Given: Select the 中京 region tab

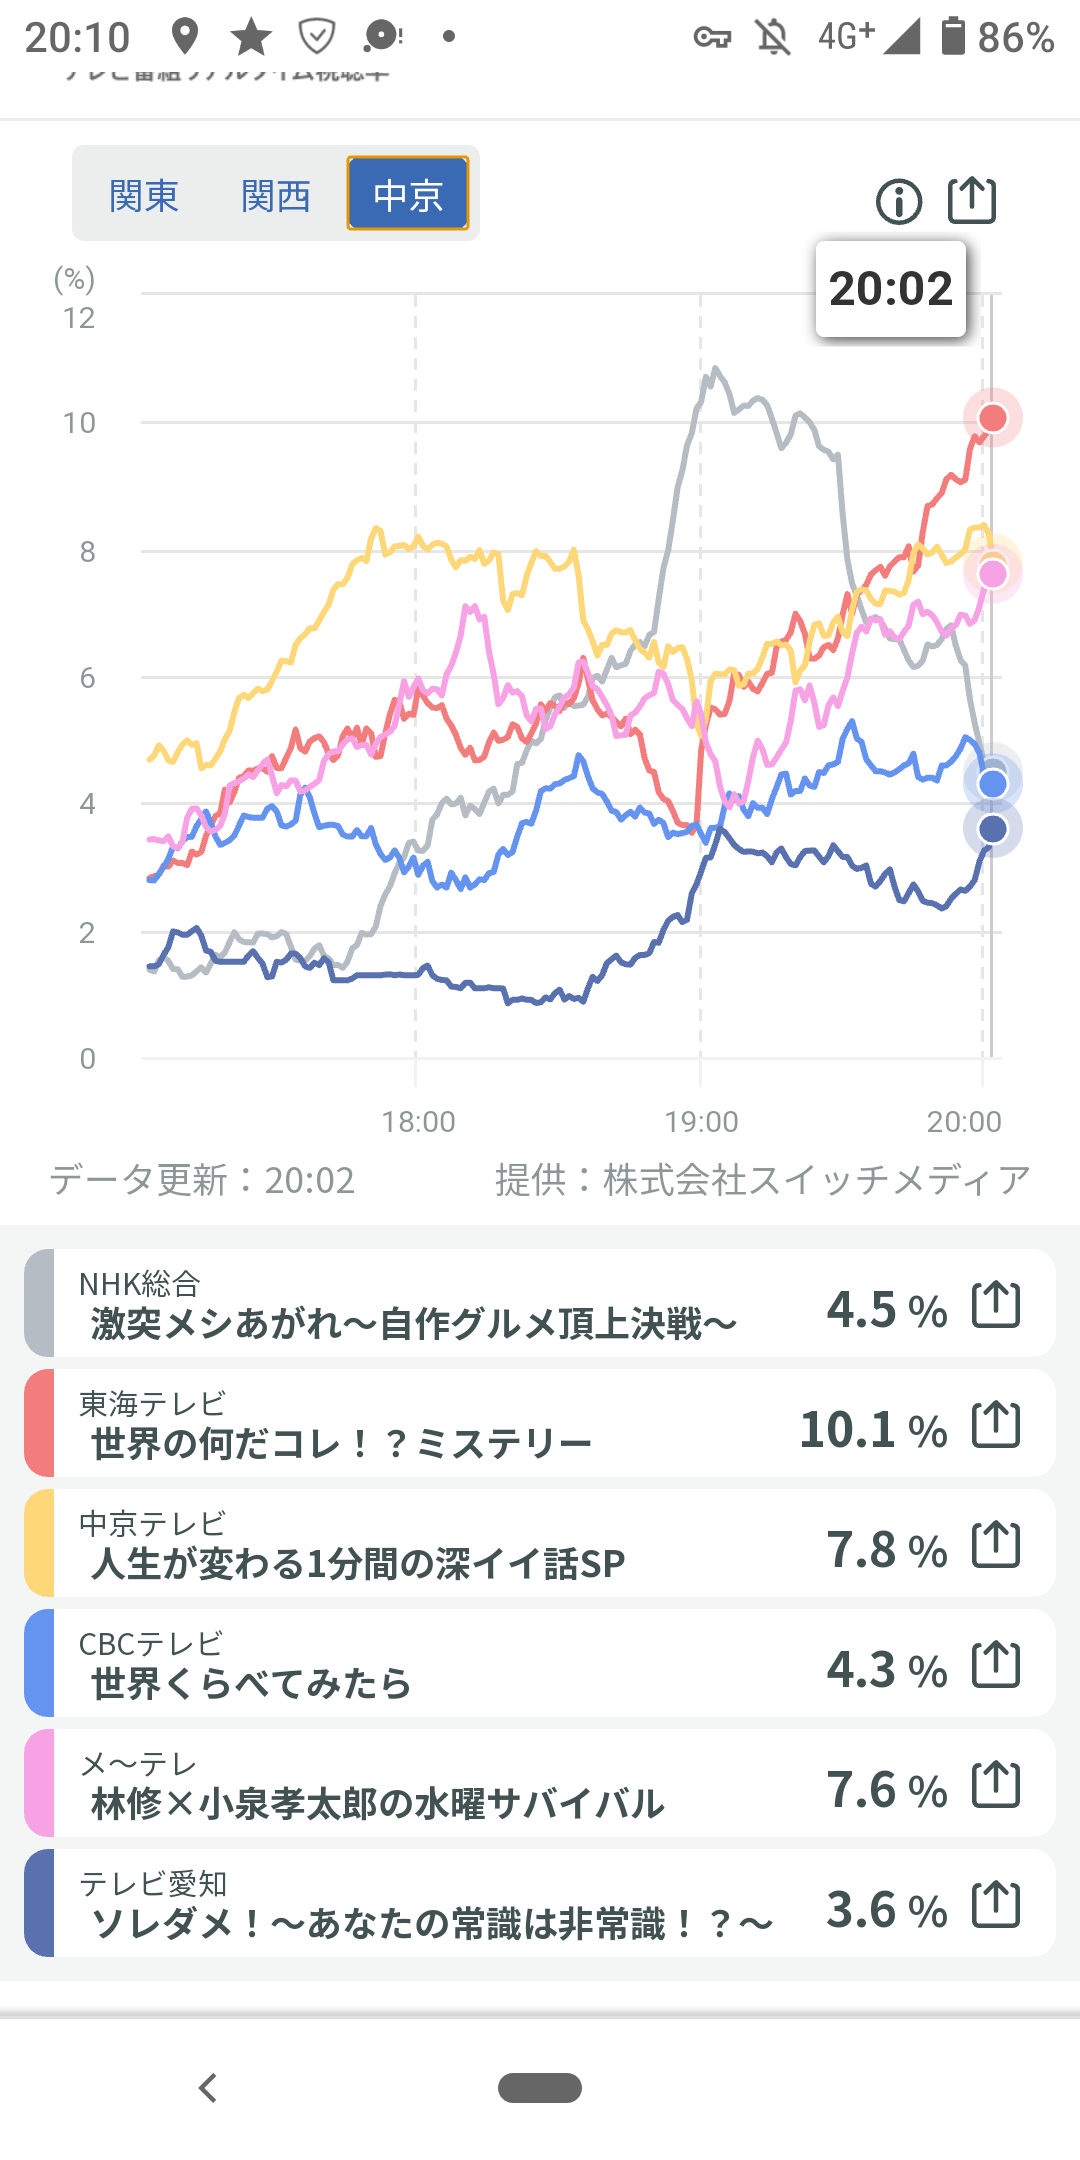Looking at the screenshot, I should pos(408,194).
